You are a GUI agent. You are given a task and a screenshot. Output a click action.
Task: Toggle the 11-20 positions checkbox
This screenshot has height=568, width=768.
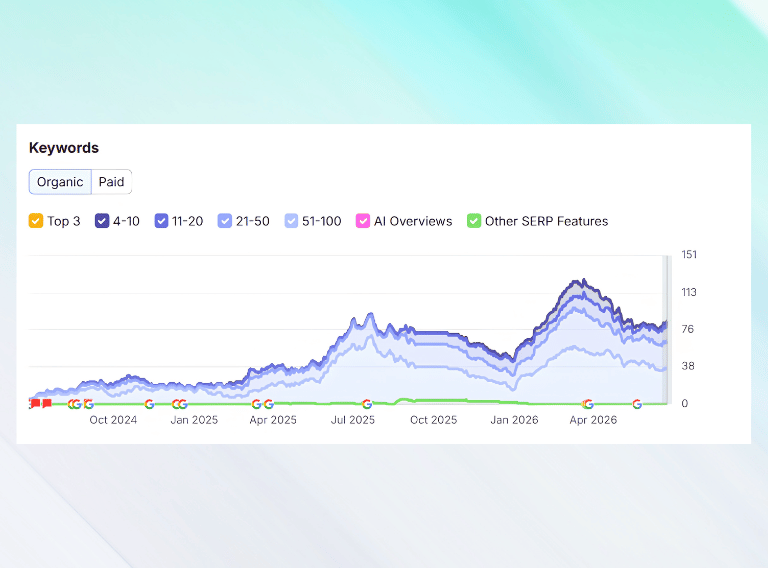pos(161,221)
